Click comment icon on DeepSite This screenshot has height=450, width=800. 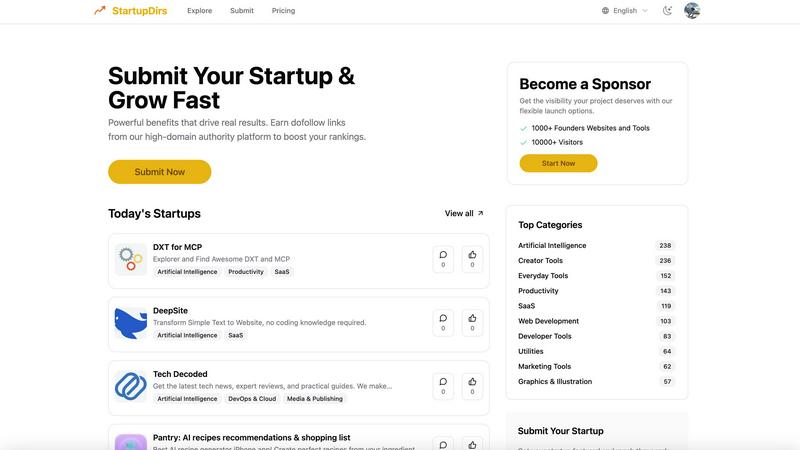[x=443, y=322]
